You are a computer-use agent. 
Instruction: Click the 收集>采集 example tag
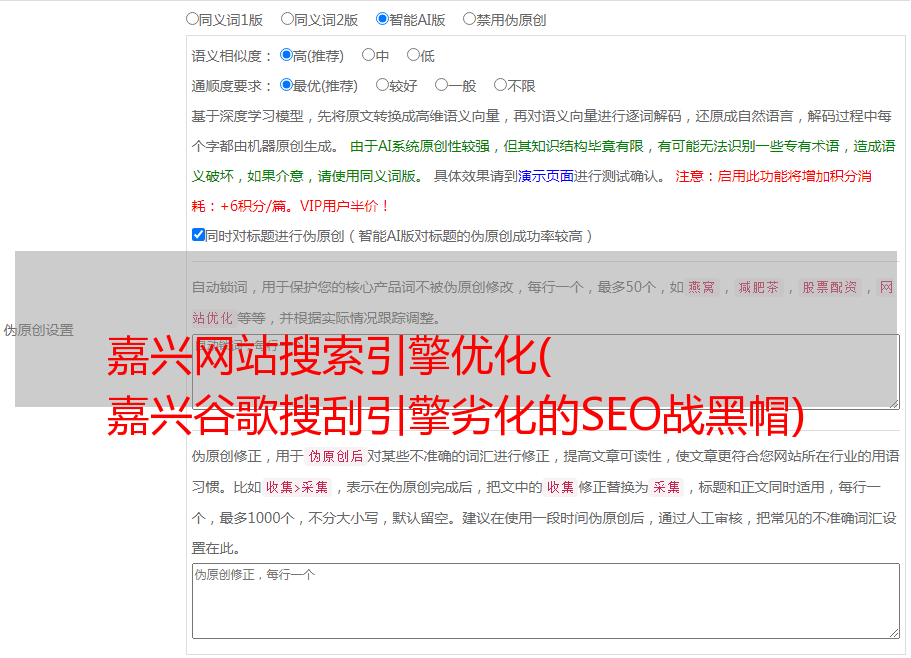coord(297,487)
